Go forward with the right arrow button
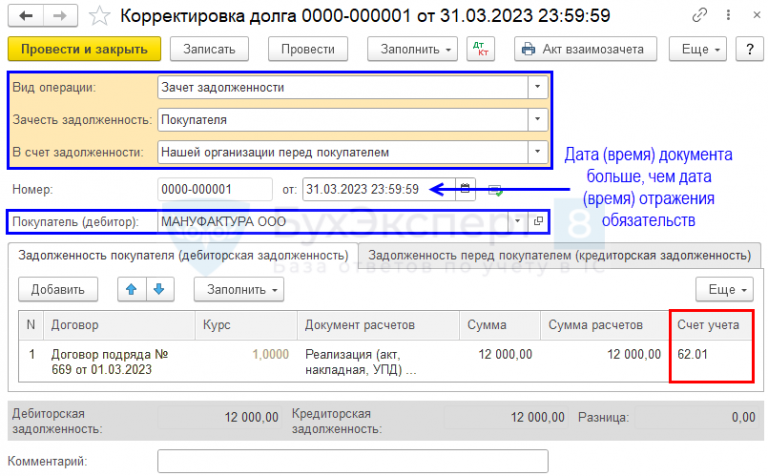Screen dimensions: 768x476 point(60,16)
